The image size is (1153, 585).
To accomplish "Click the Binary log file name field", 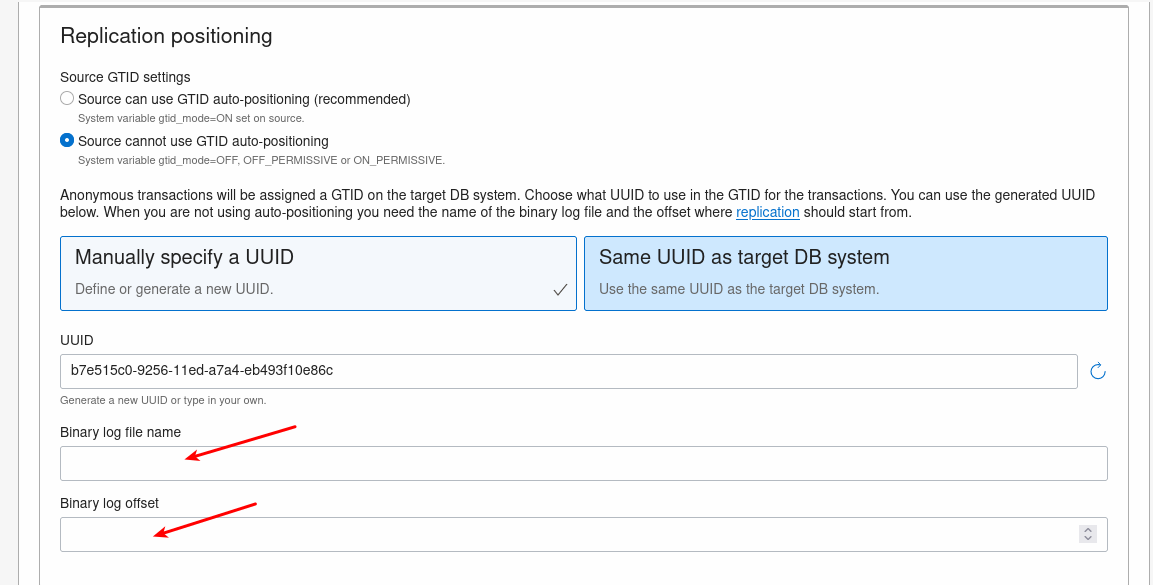I will 583,464.
